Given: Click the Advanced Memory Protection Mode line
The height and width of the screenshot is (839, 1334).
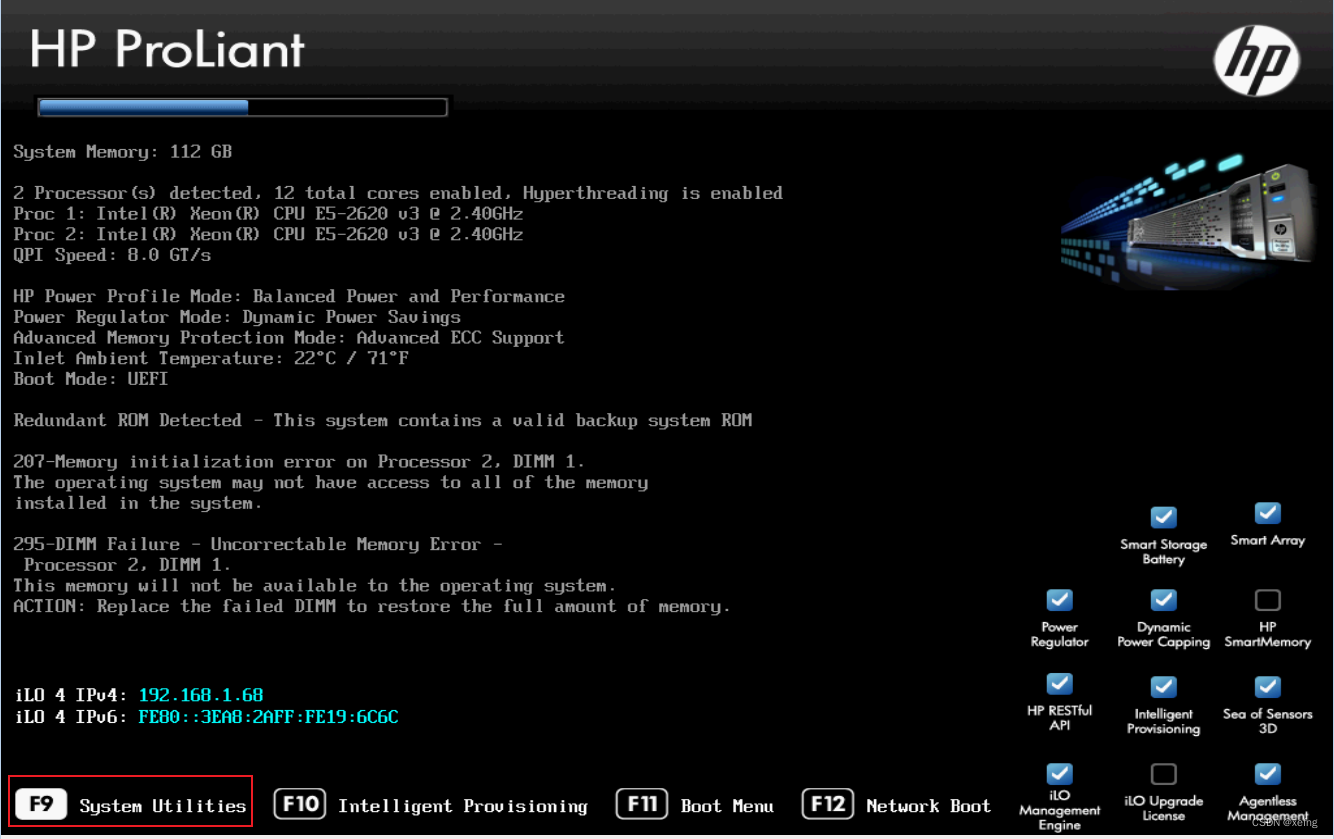Looking at the screenshot, I should 289,338.
